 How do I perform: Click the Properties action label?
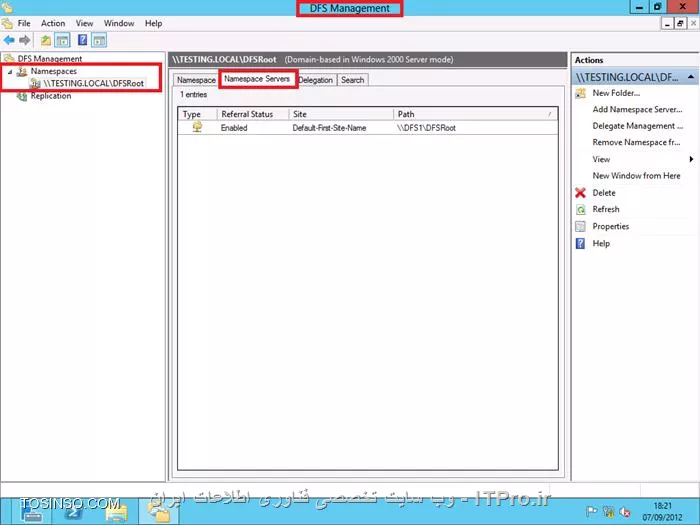click(611, 226)
